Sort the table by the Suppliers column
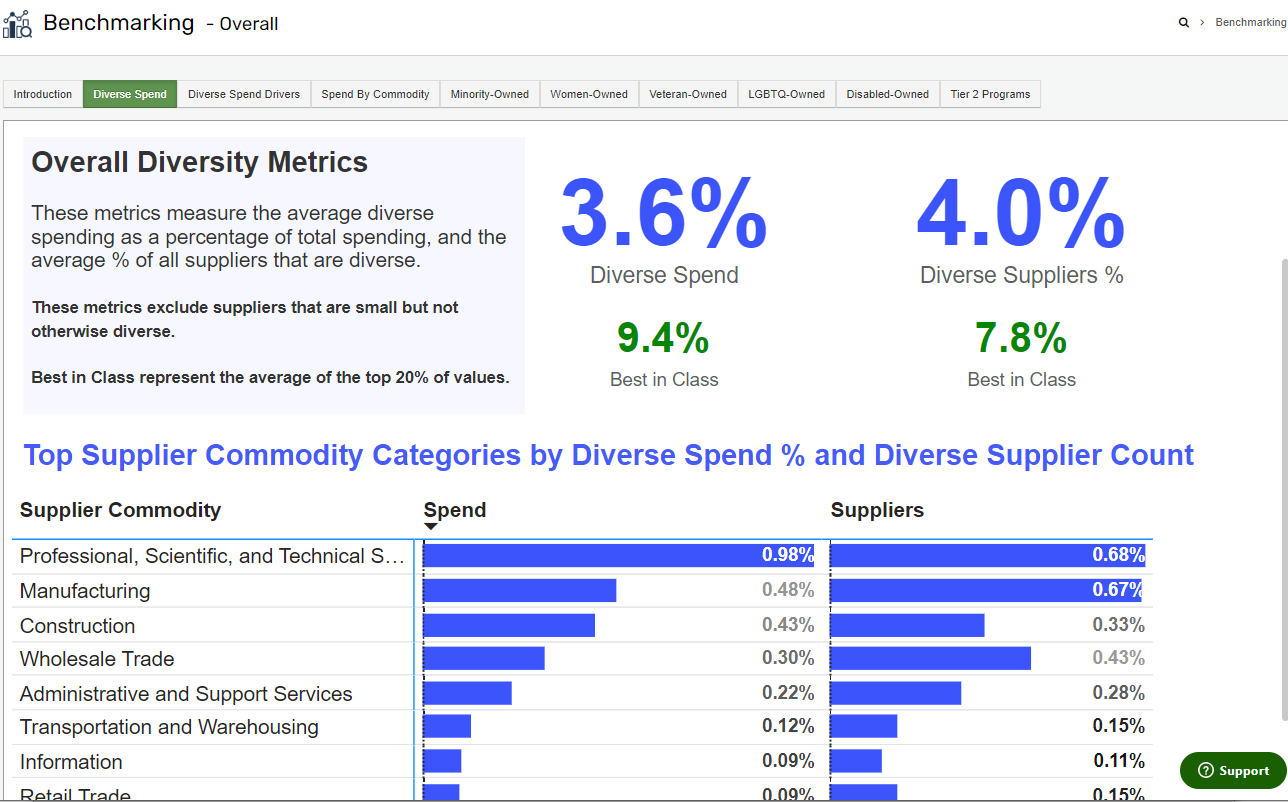The width and height of the screenshot is (1288, 802). click(x=877, y=510)
